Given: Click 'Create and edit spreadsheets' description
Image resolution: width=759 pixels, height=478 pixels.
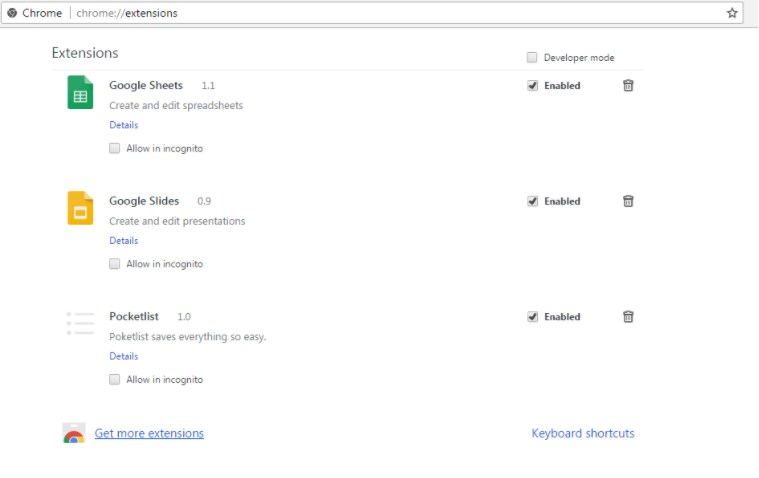Looking at the screenshot, I should pyautogui.click(x=176, y=106).
